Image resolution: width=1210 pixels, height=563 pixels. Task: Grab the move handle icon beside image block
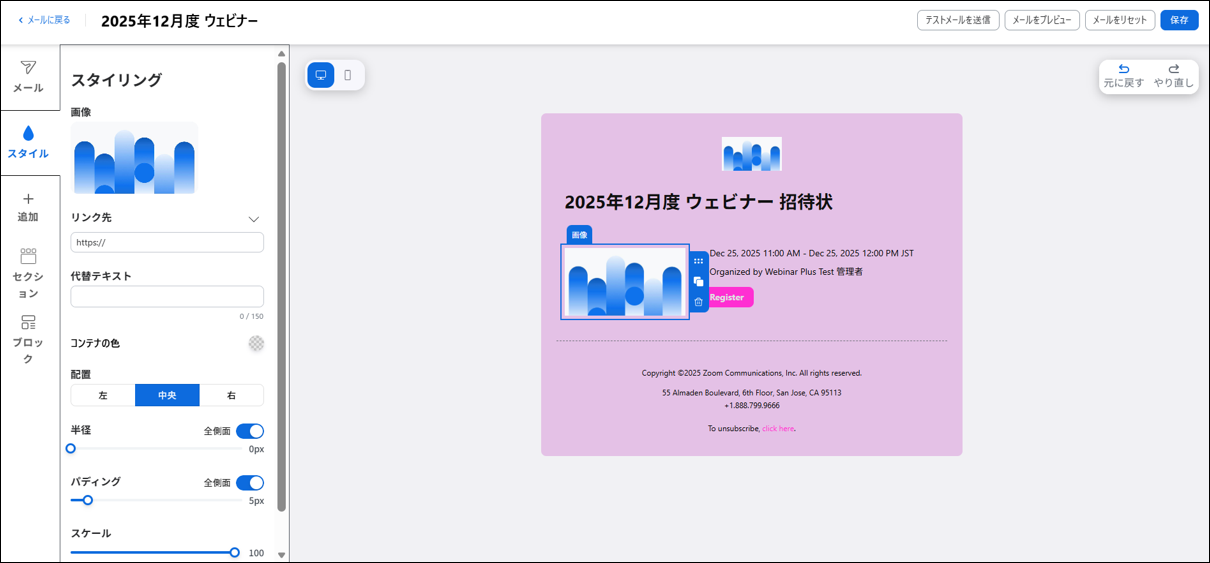698,261
